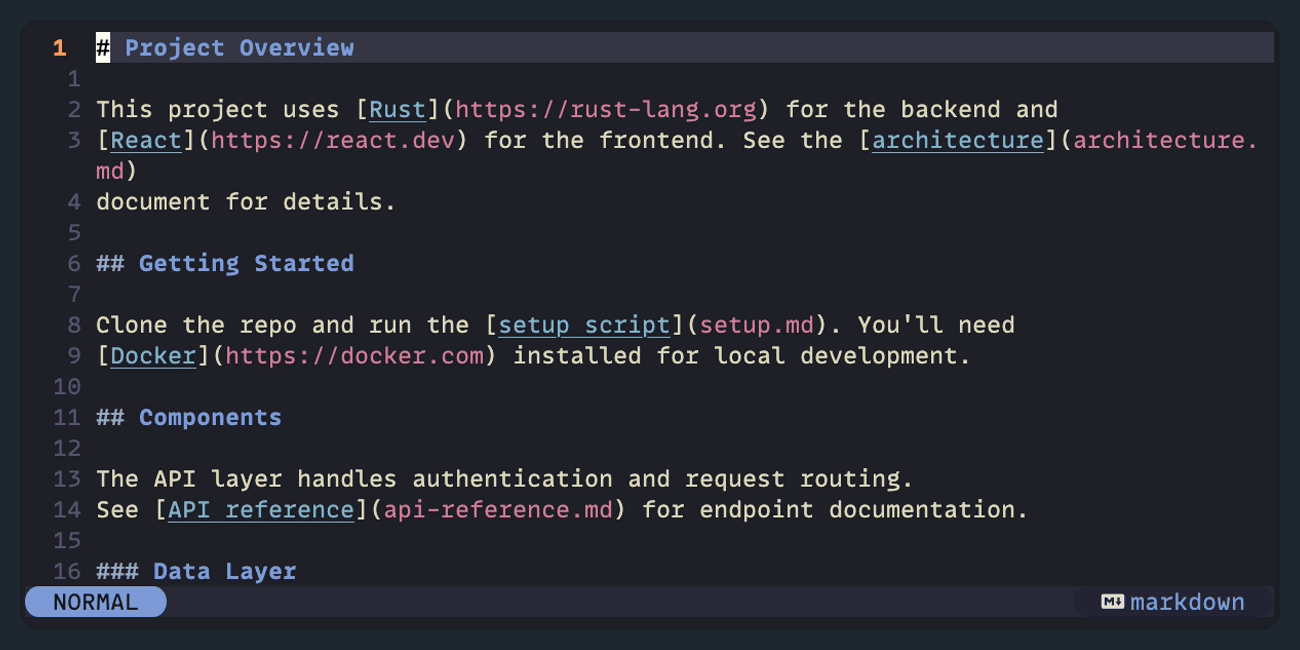
Task: Click the https://docker.com URL
Action: 354,356
